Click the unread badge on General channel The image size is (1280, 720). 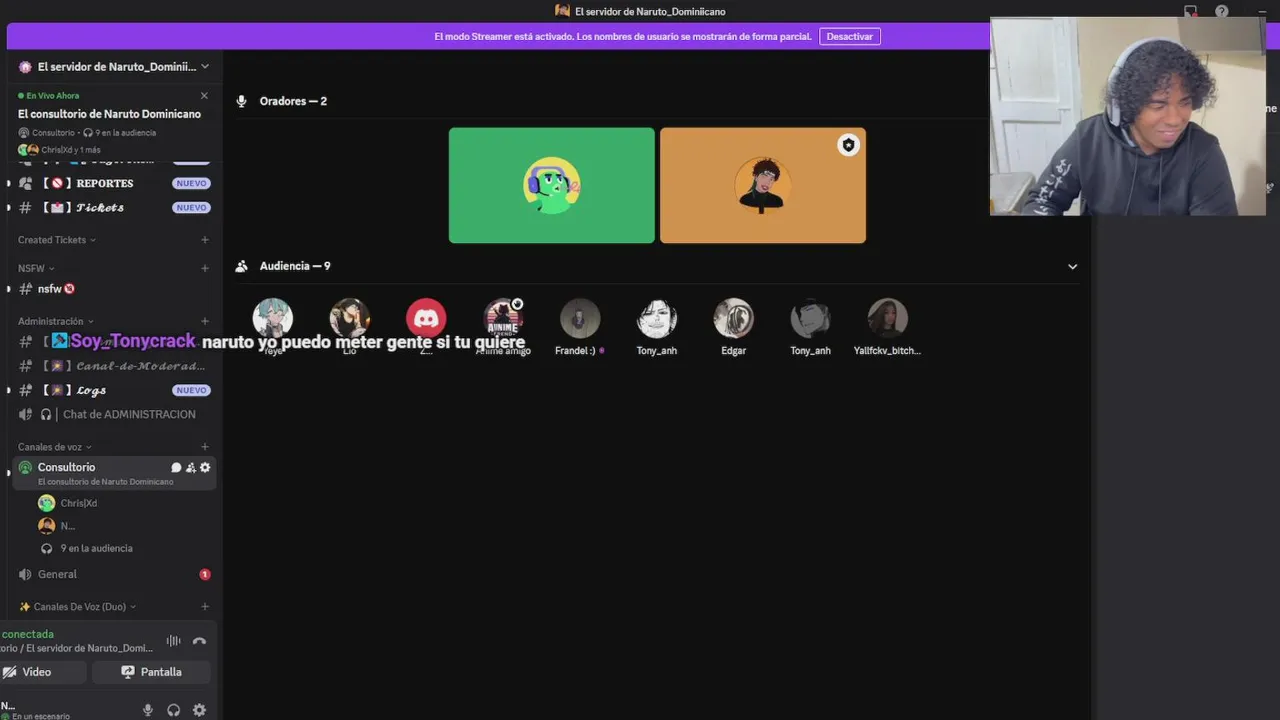point(205,574)
